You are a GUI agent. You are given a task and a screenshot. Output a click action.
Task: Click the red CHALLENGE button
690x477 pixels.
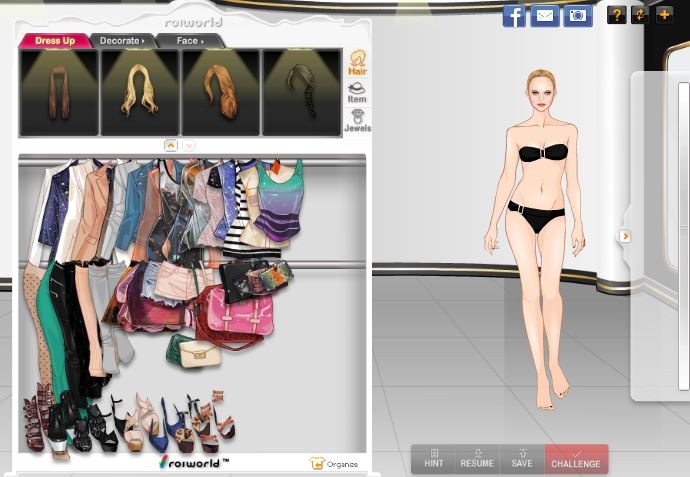(576, 459)
